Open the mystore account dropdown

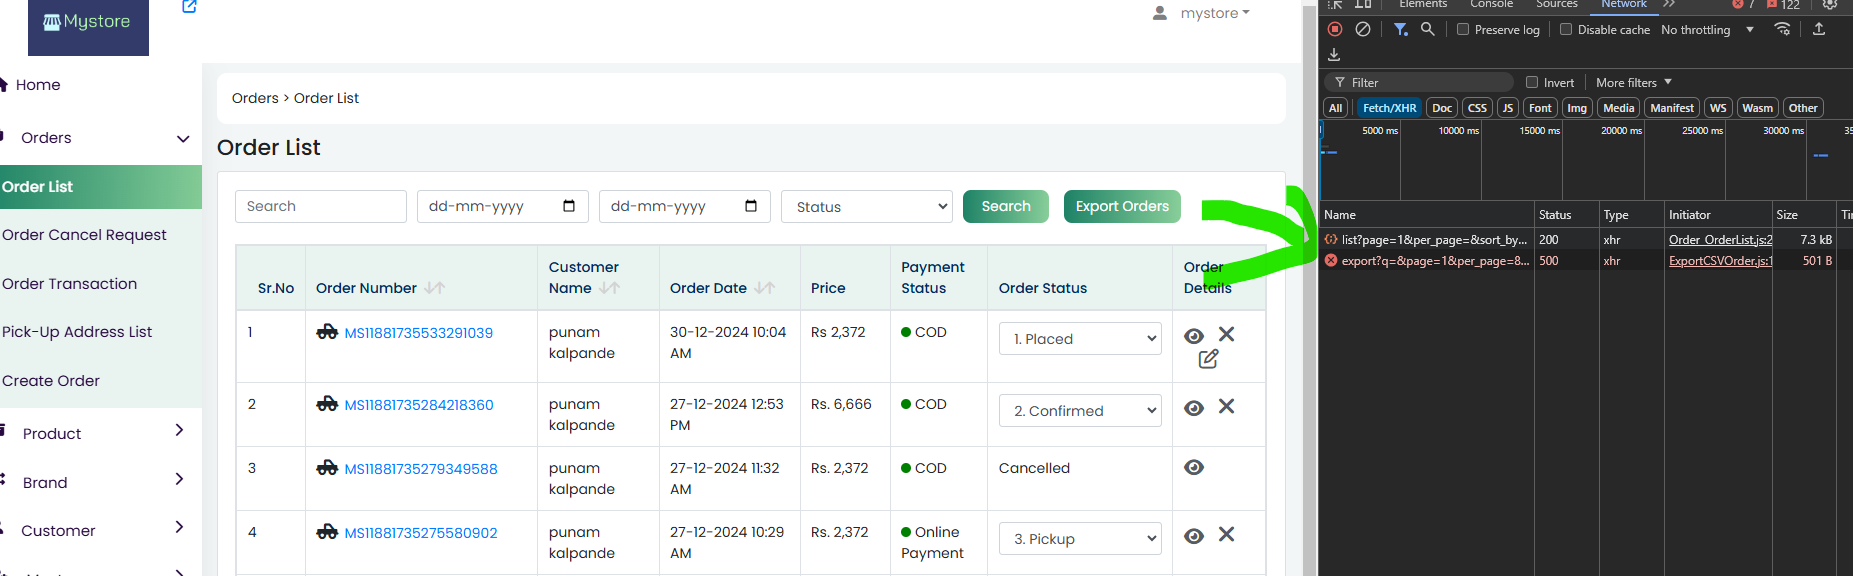pos(1215,13)
